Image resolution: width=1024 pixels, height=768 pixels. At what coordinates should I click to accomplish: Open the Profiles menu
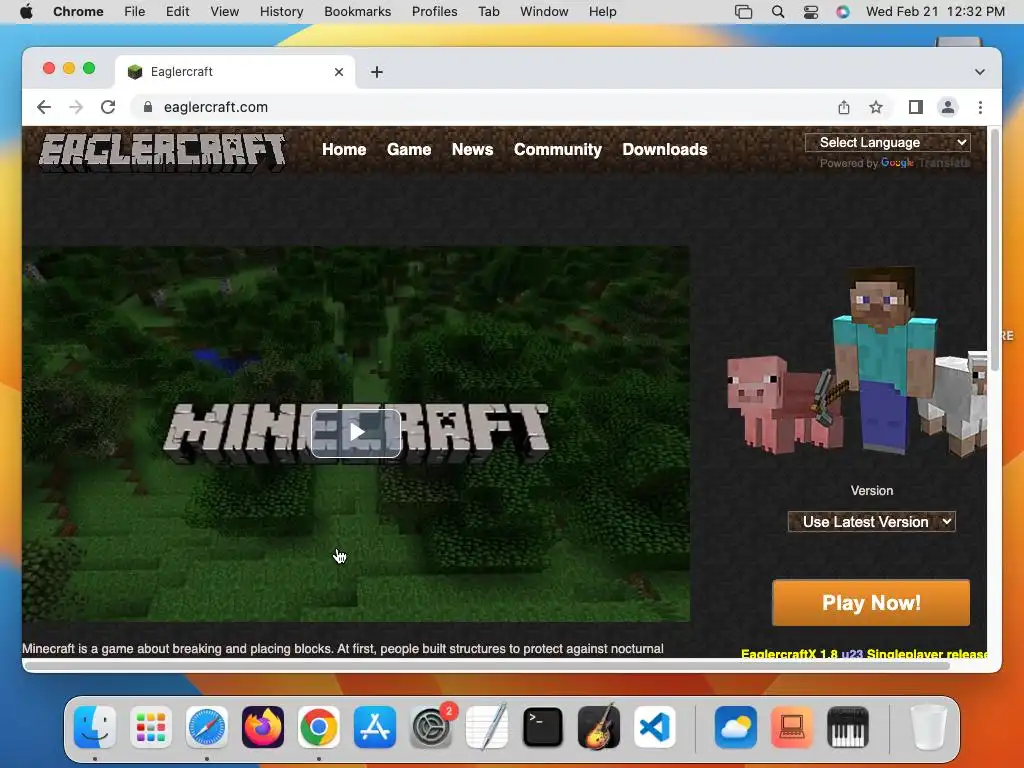click(434, 12)
